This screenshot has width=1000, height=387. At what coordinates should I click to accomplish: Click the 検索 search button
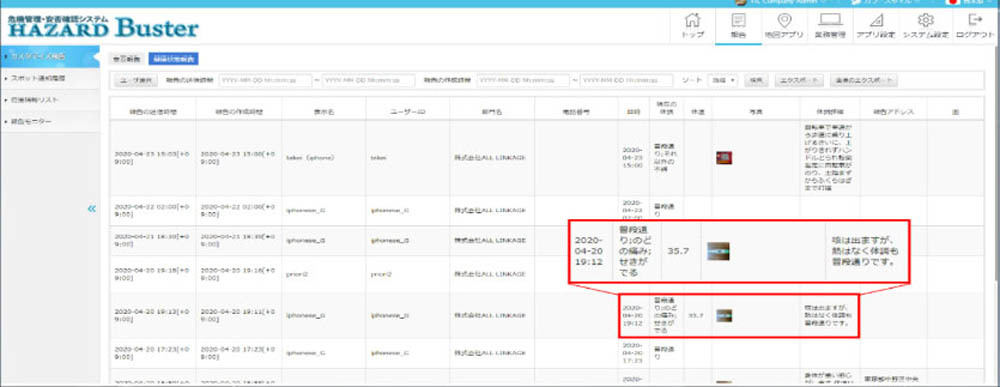tap(756, 80)
